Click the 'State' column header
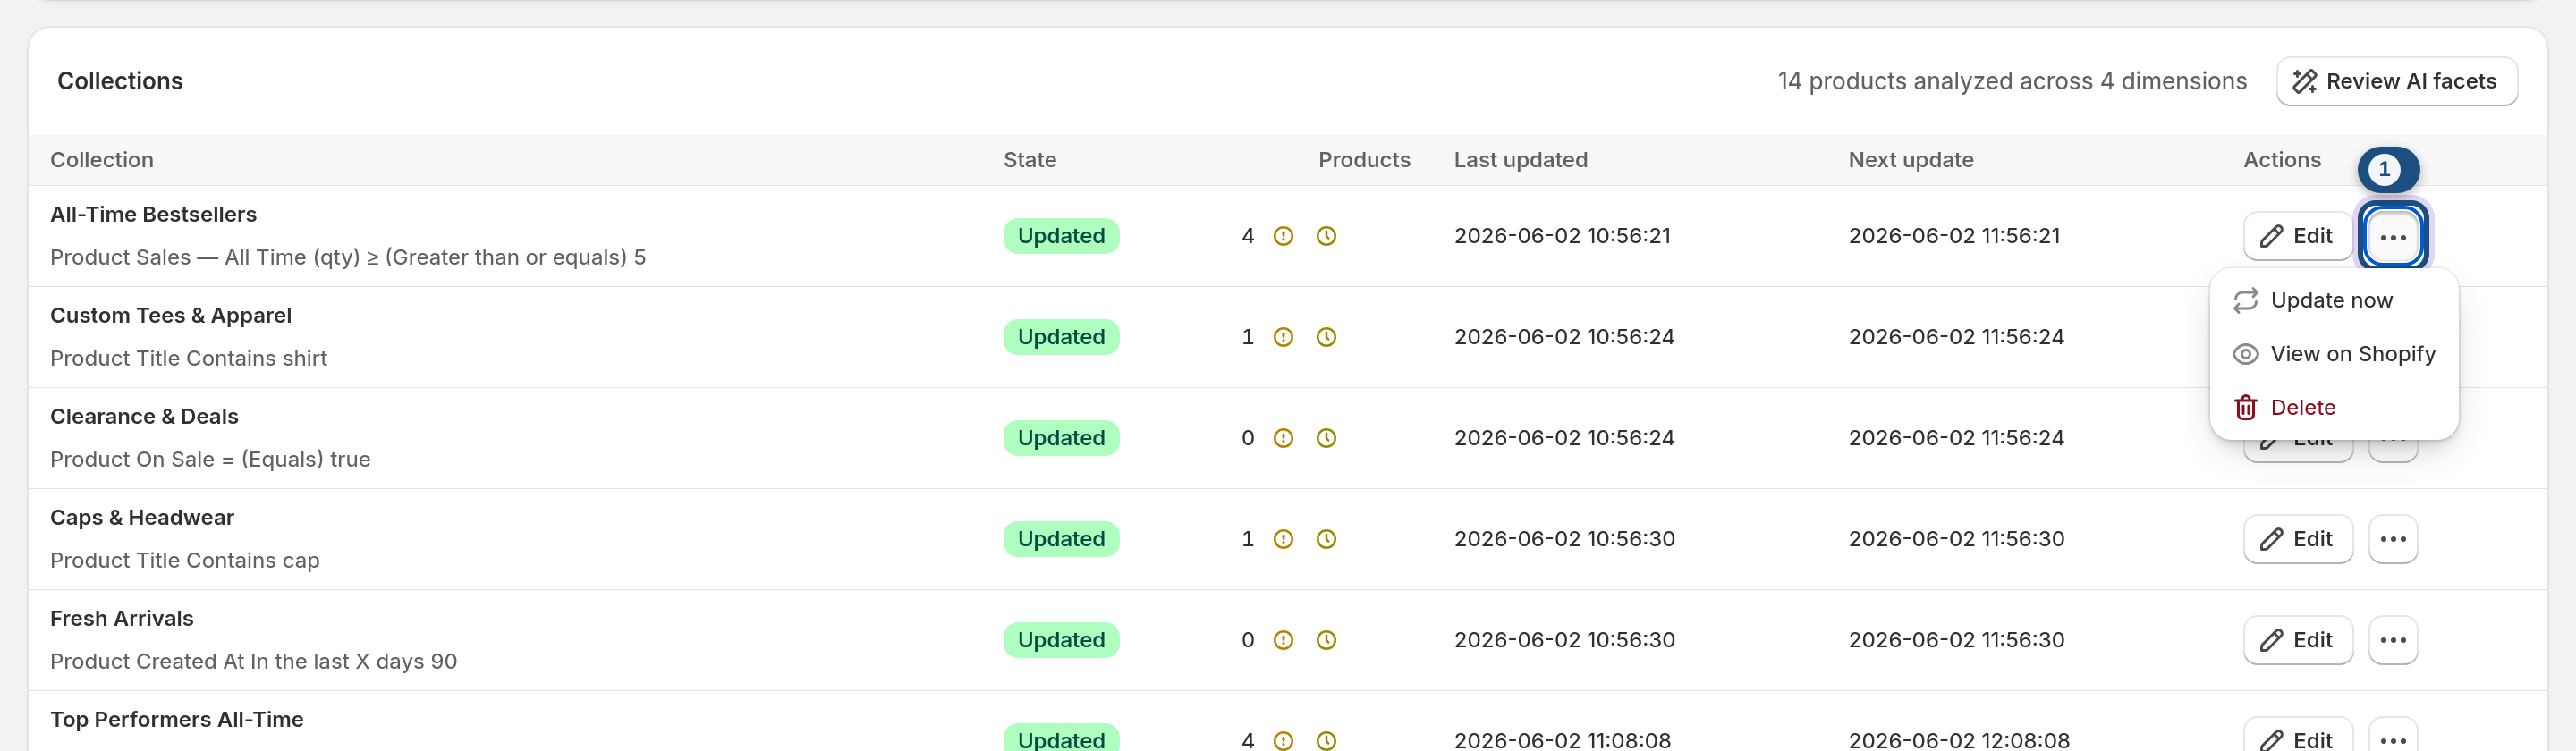Screen dimensions: 2576x751 (x=1030, y=160)
